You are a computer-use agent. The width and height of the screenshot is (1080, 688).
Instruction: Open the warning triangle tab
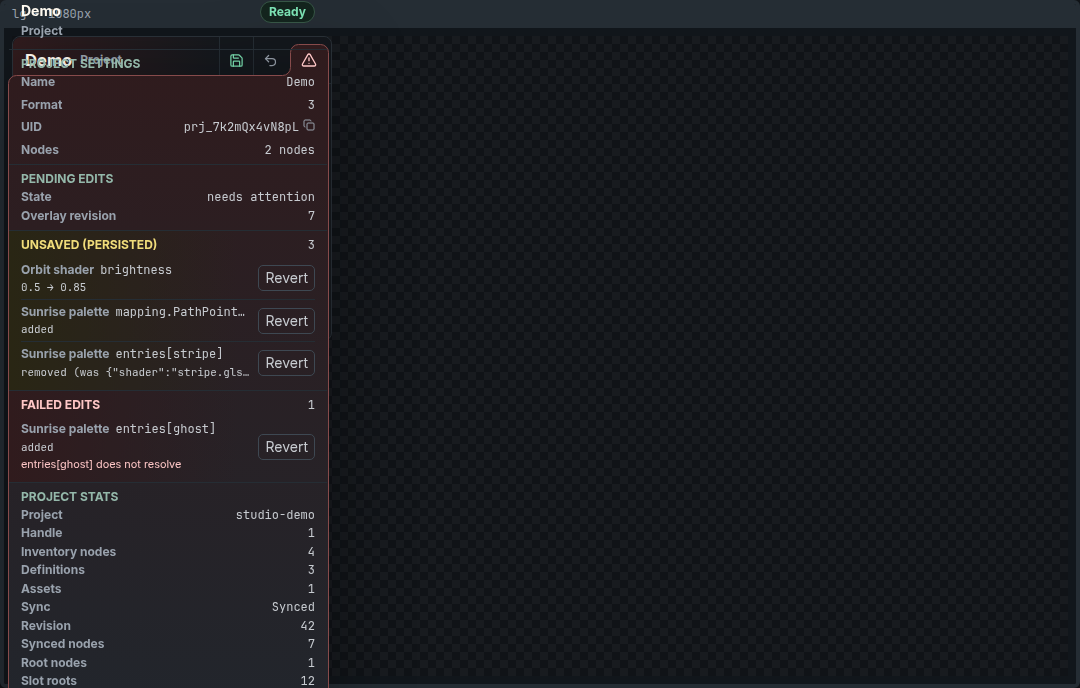(309, 61)
